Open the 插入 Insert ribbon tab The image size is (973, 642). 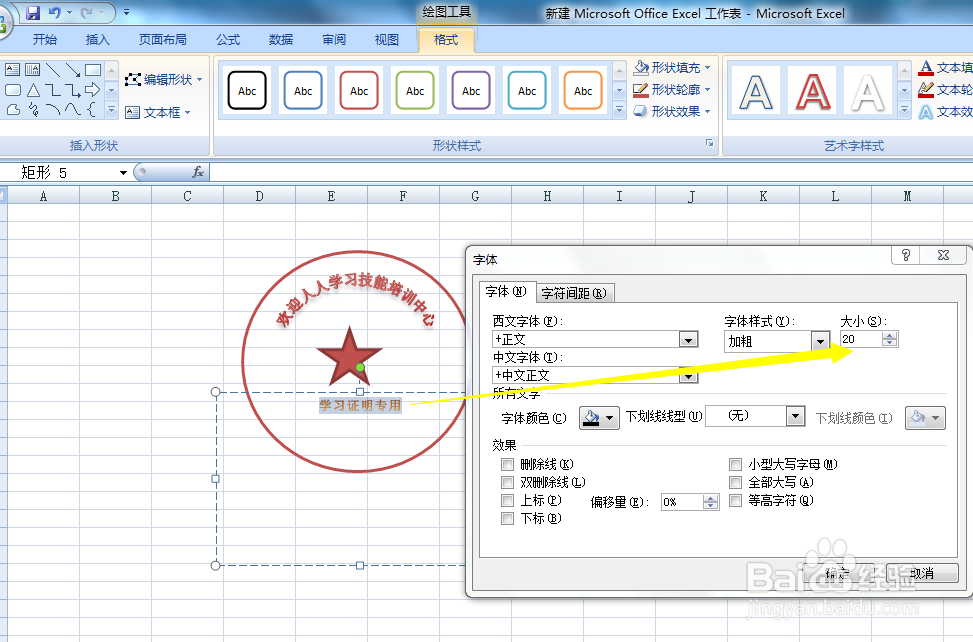[97, 40]
